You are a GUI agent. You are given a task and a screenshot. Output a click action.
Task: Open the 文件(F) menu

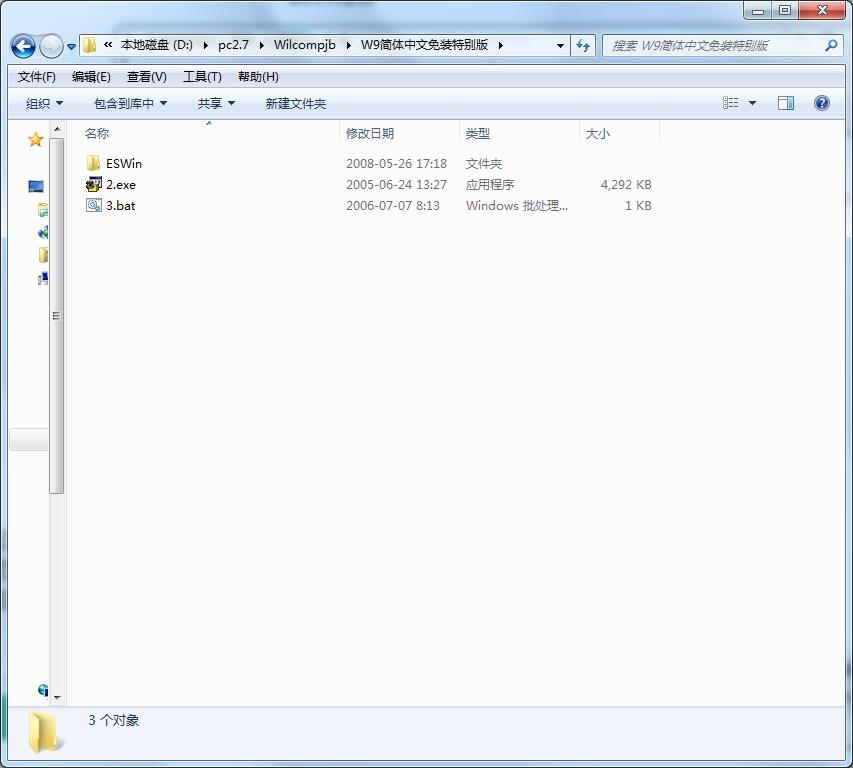[x=37, y=77]
